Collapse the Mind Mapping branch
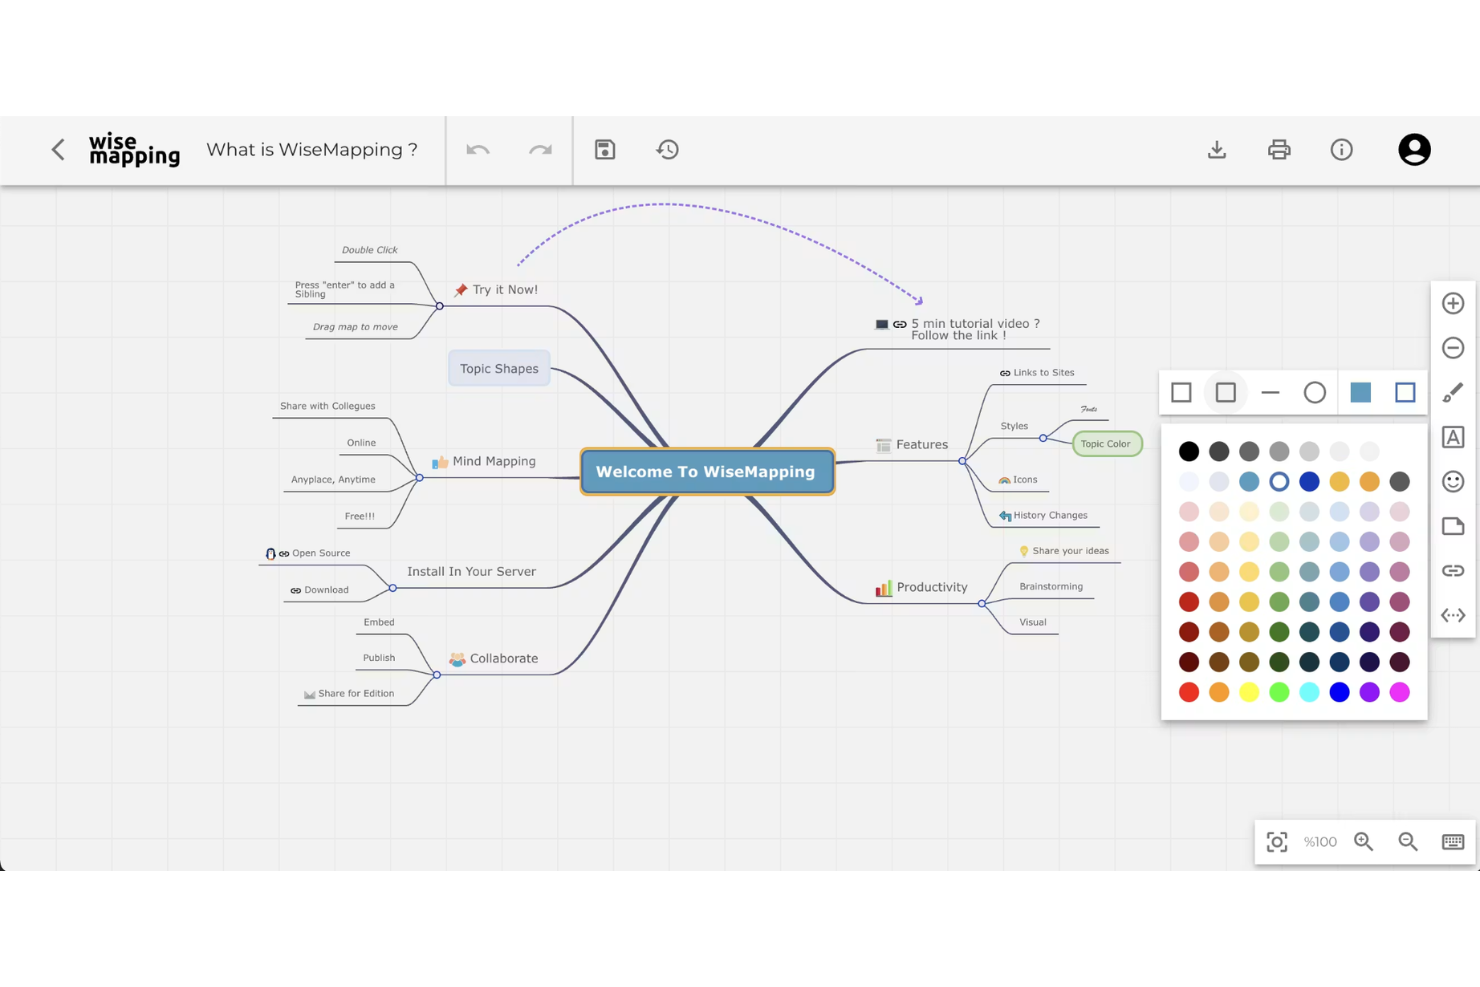The image size is (1480, 987). click(x=420, y=478)
